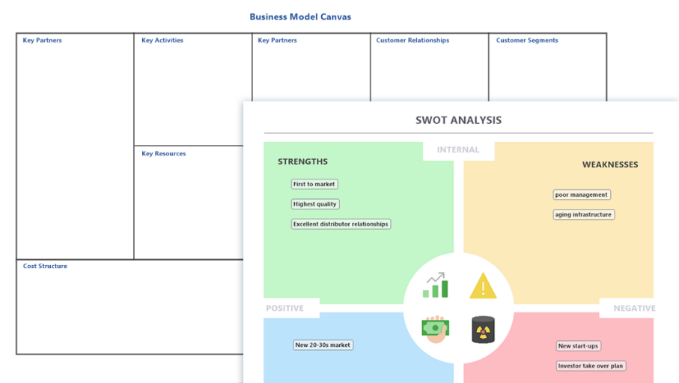Screen dimensions: 679x383
Task: Select the 'aging infrastructure' tag
Action: 583,214
